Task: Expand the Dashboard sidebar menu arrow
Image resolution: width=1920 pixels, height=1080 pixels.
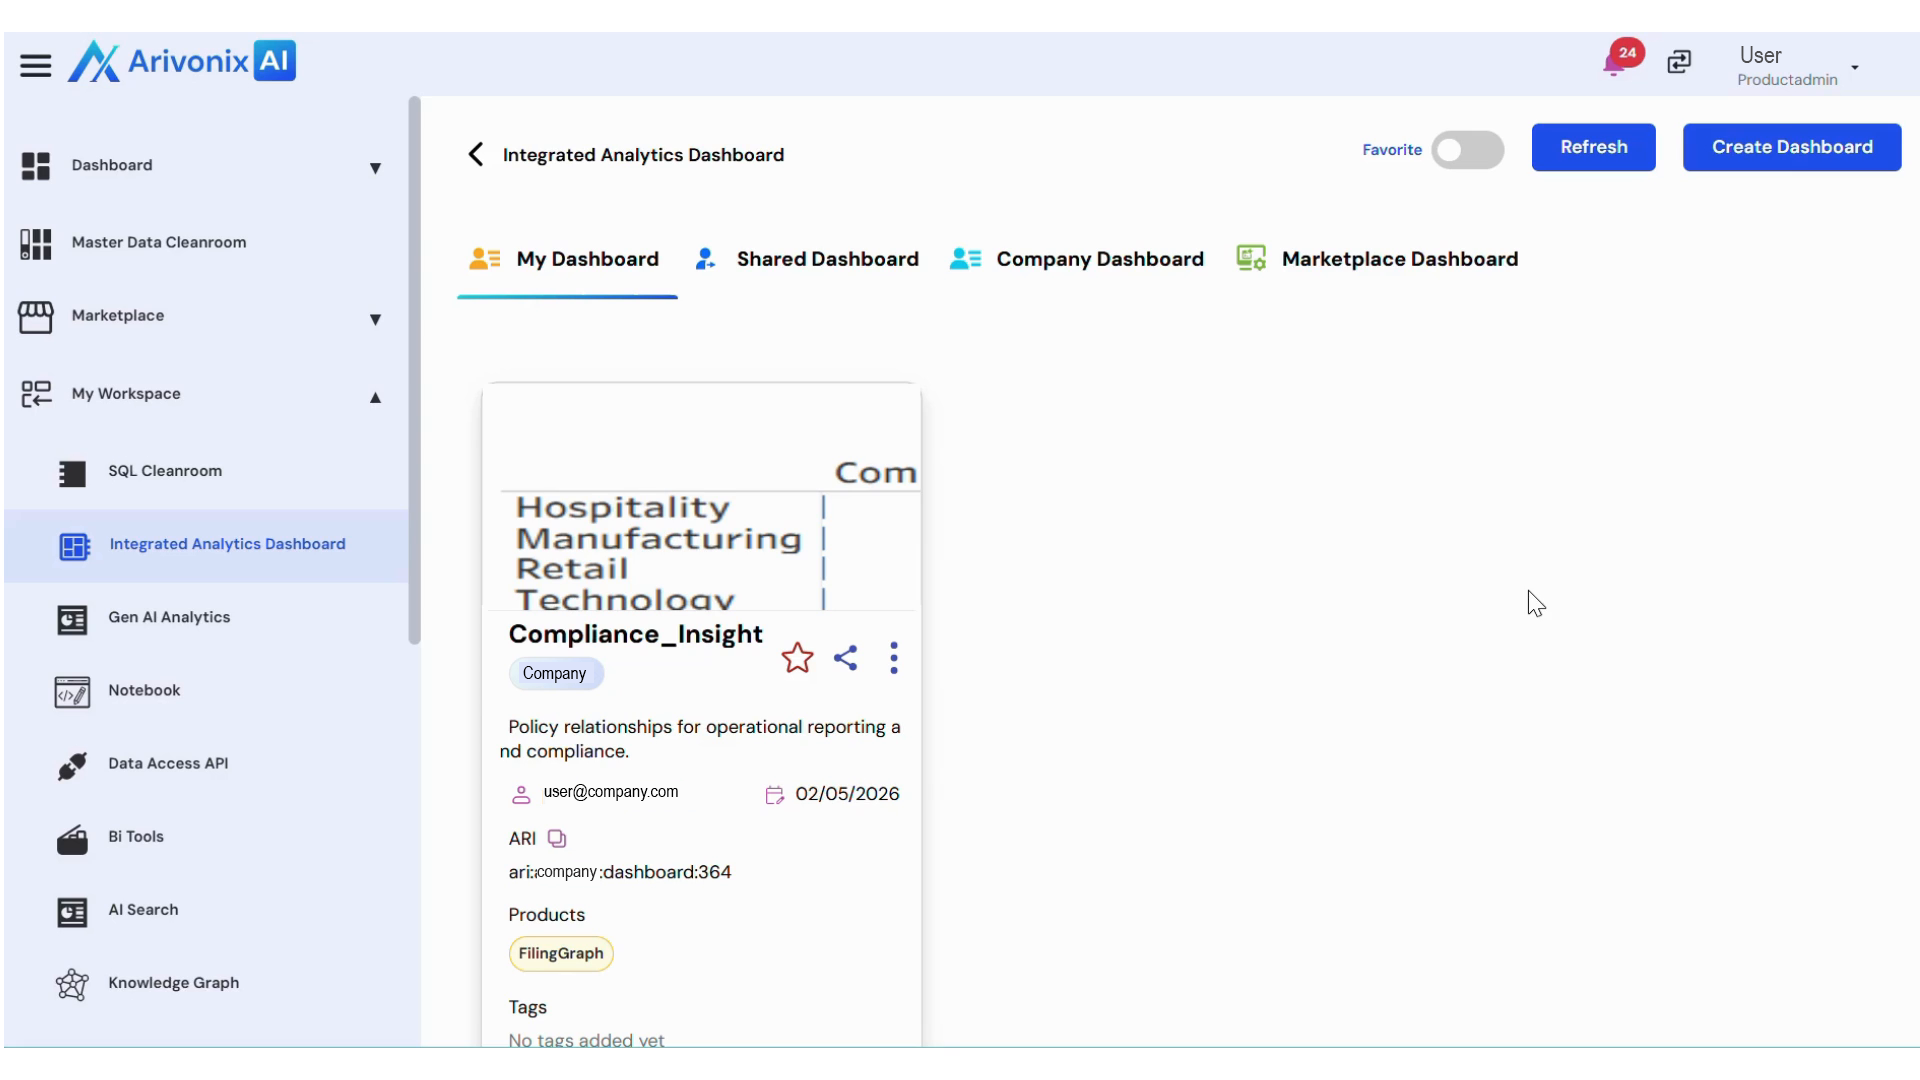Action: tap(375, 168)
